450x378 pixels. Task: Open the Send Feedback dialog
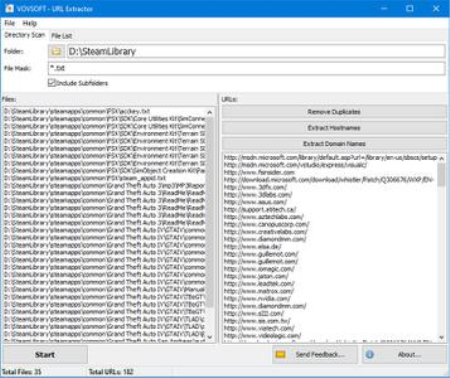pos(315,355)
